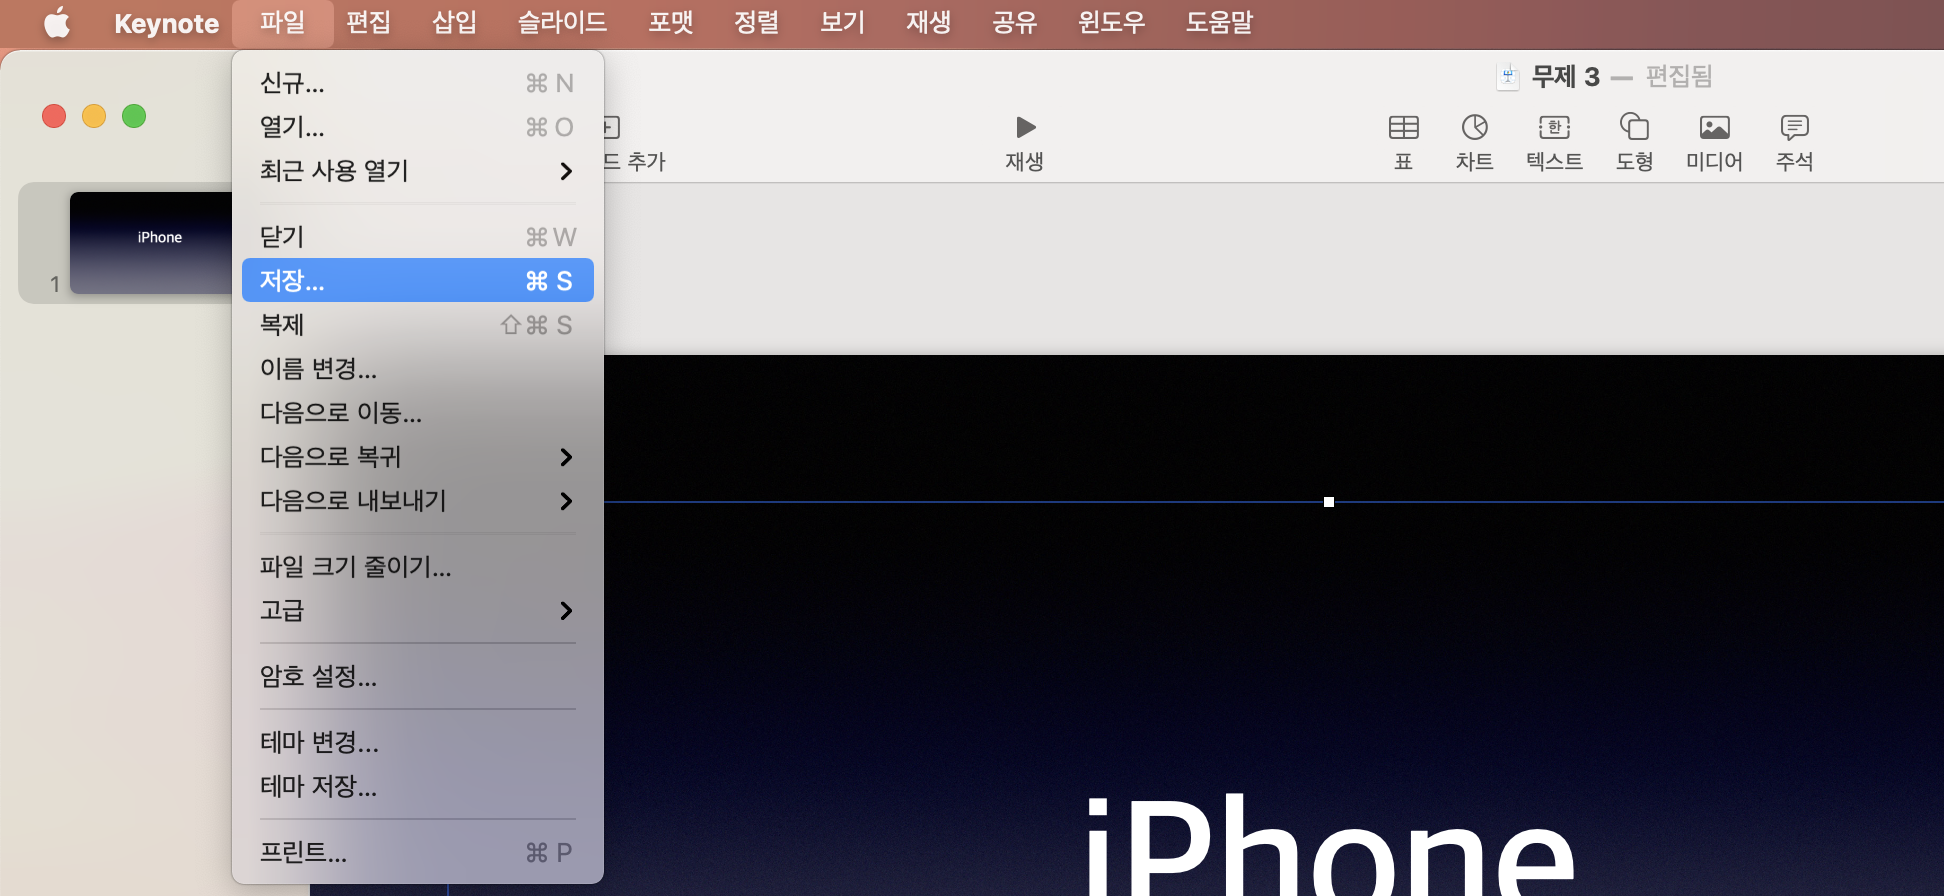
Task: Open the 편집 menu
Action: click(368, 23)
